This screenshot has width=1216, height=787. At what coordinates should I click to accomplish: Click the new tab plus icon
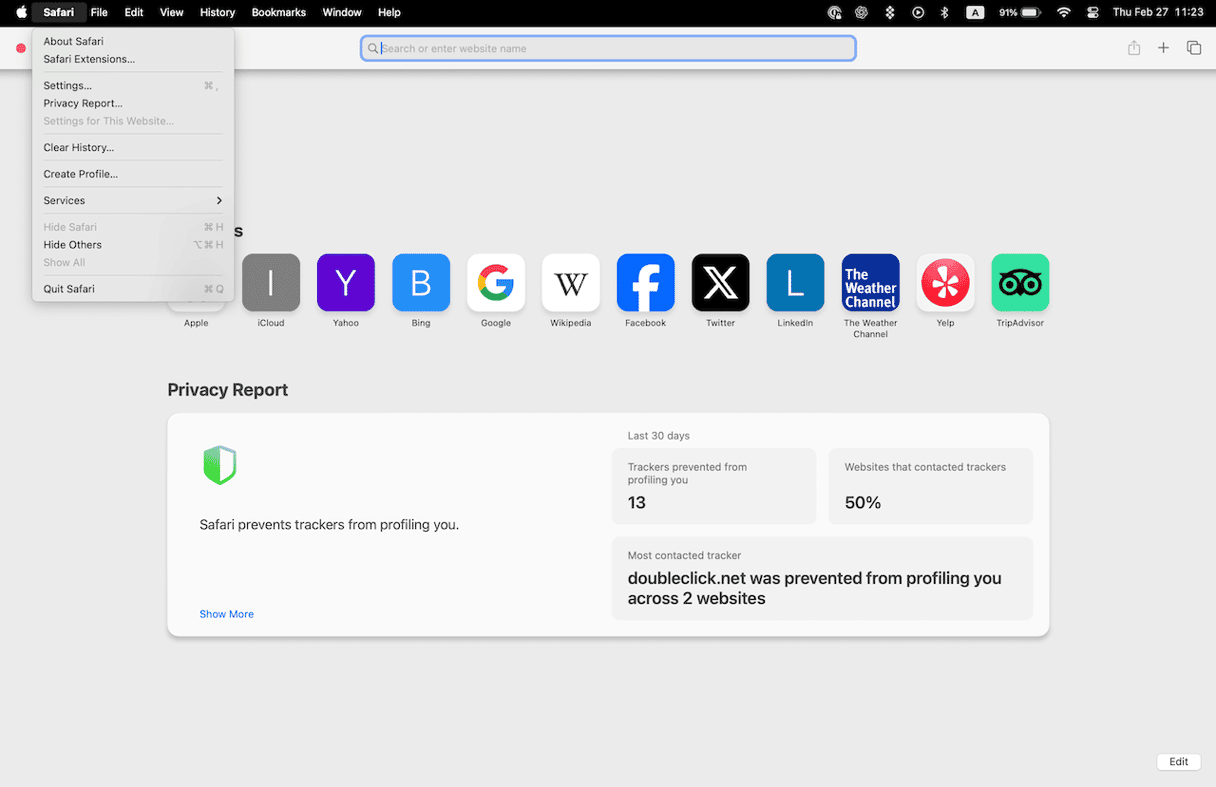click(1163, 48)
